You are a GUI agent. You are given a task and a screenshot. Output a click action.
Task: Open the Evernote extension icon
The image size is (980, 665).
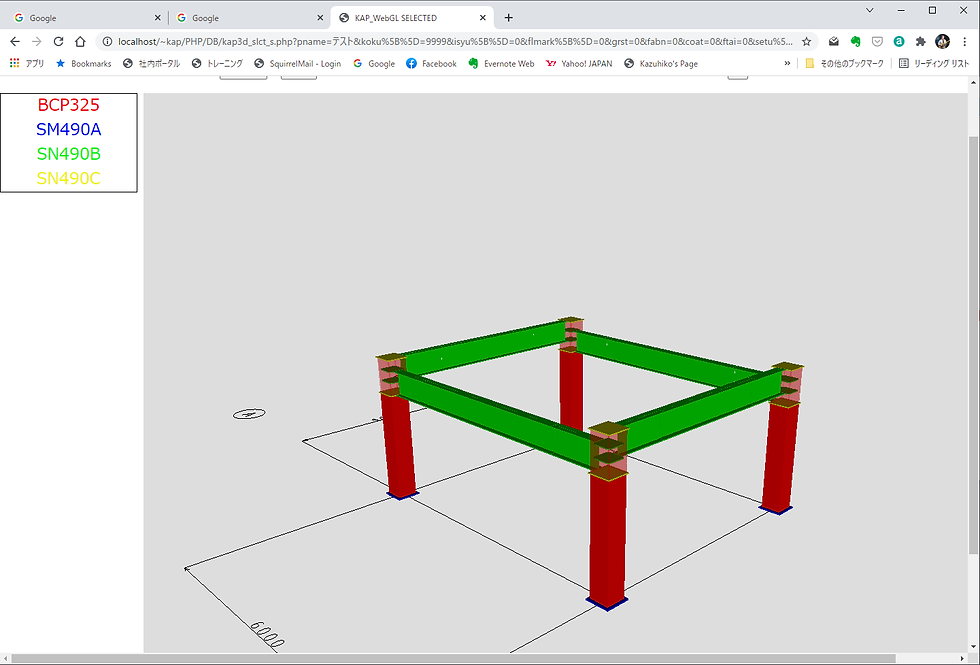click(x=855, y=42)
